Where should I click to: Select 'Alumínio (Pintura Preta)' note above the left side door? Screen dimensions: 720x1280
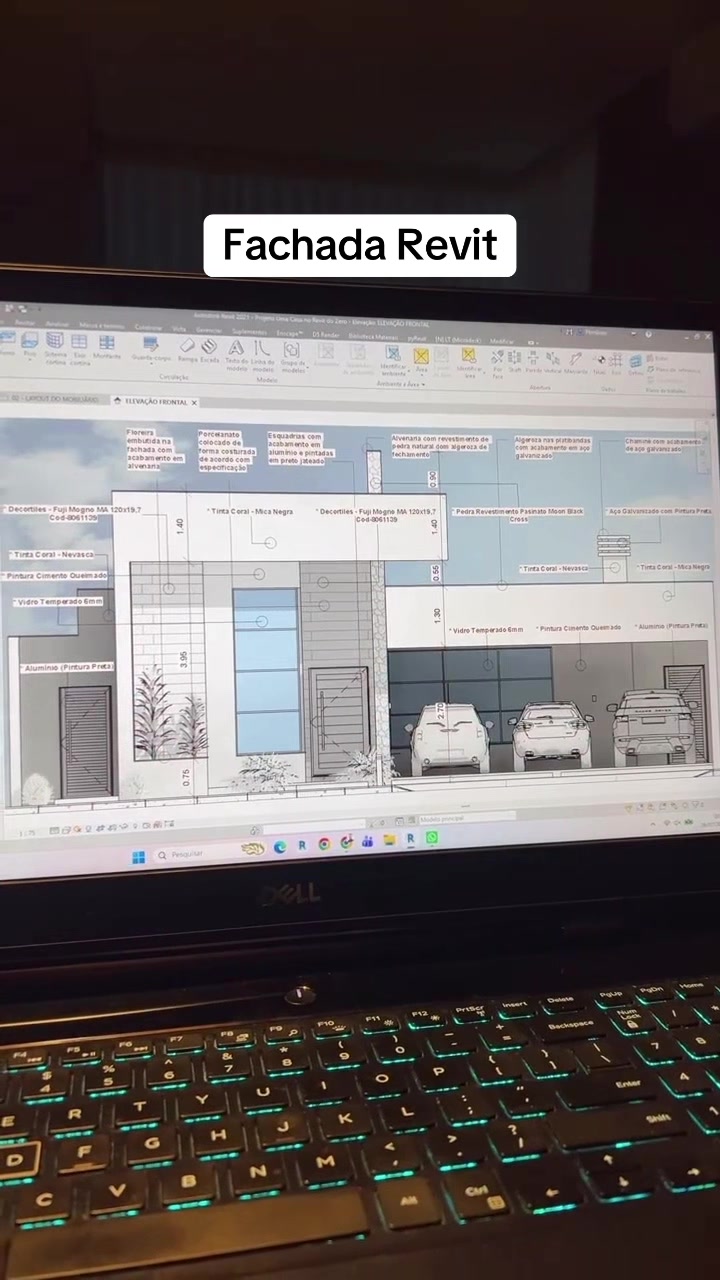coord(66,666)
